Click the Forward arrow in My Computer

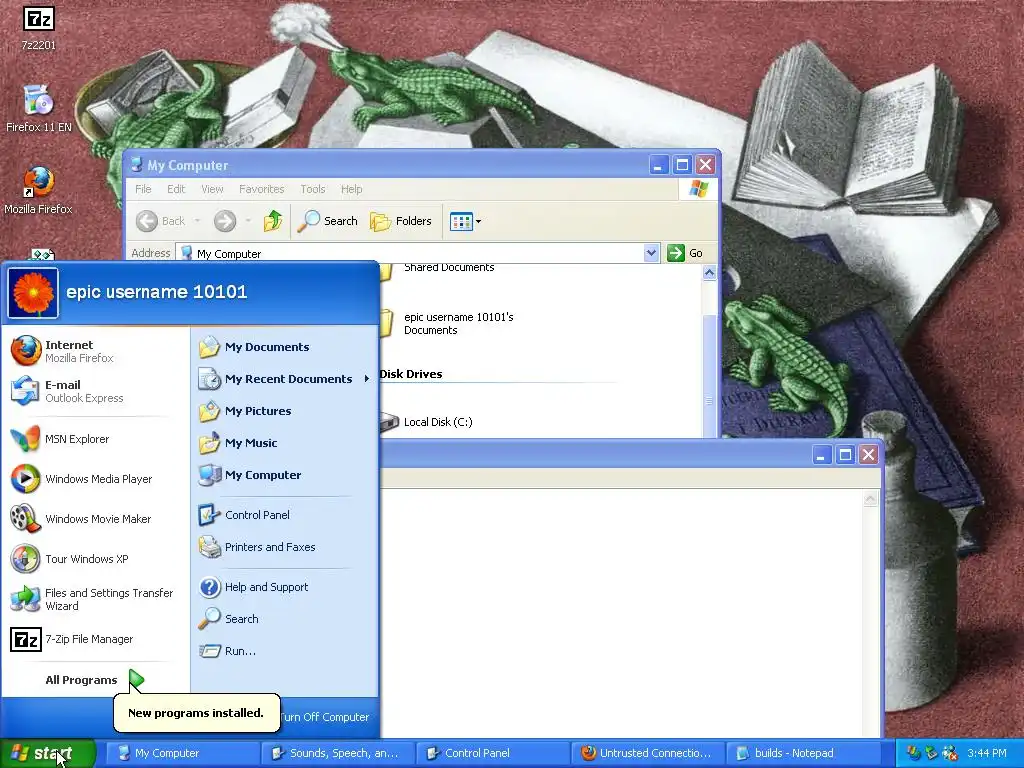[225, 221]
